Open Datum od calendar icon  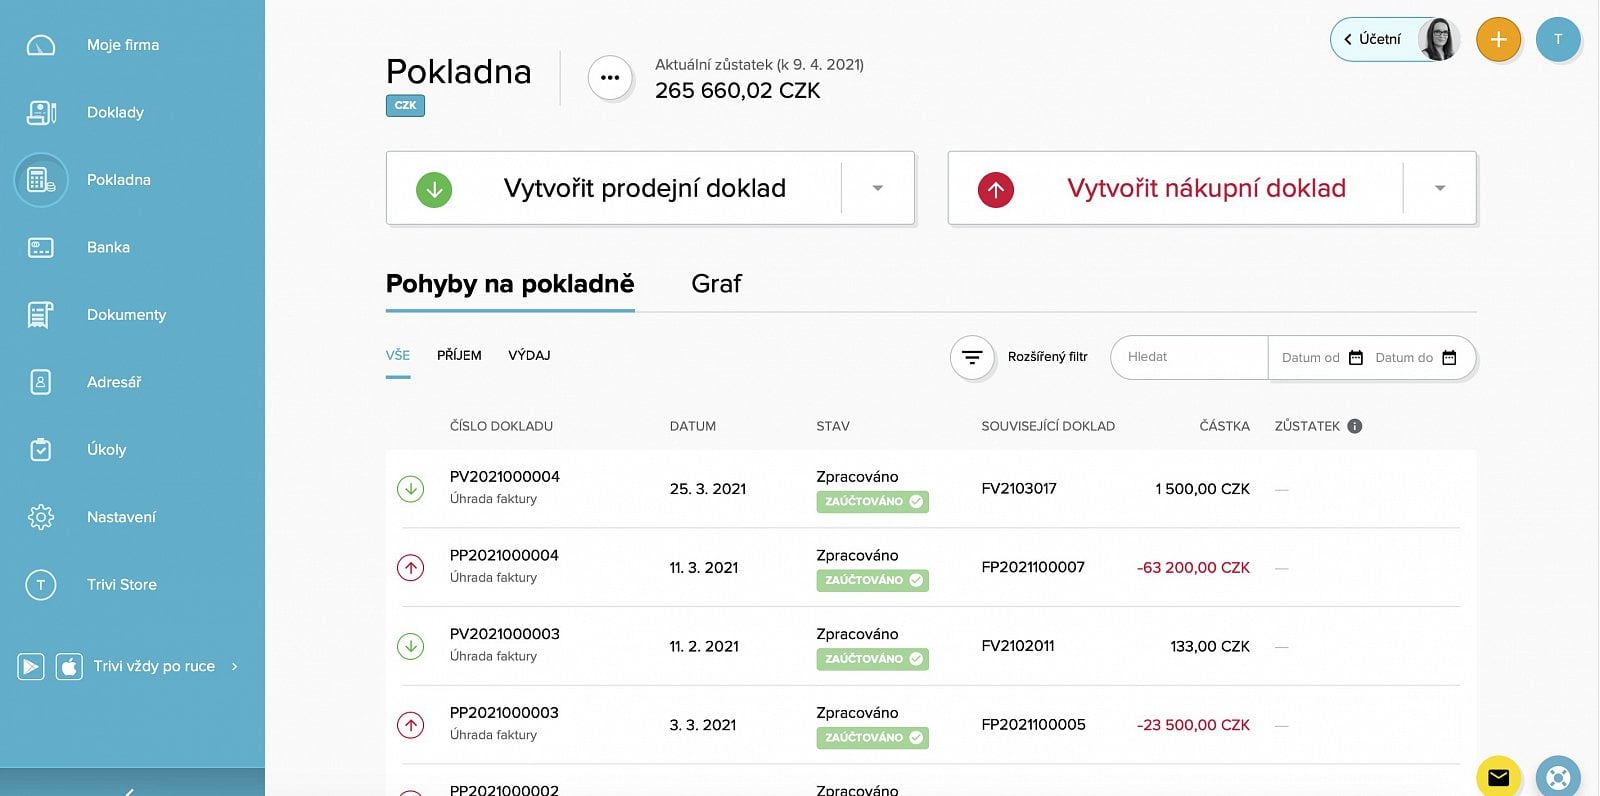[1356, 357]
